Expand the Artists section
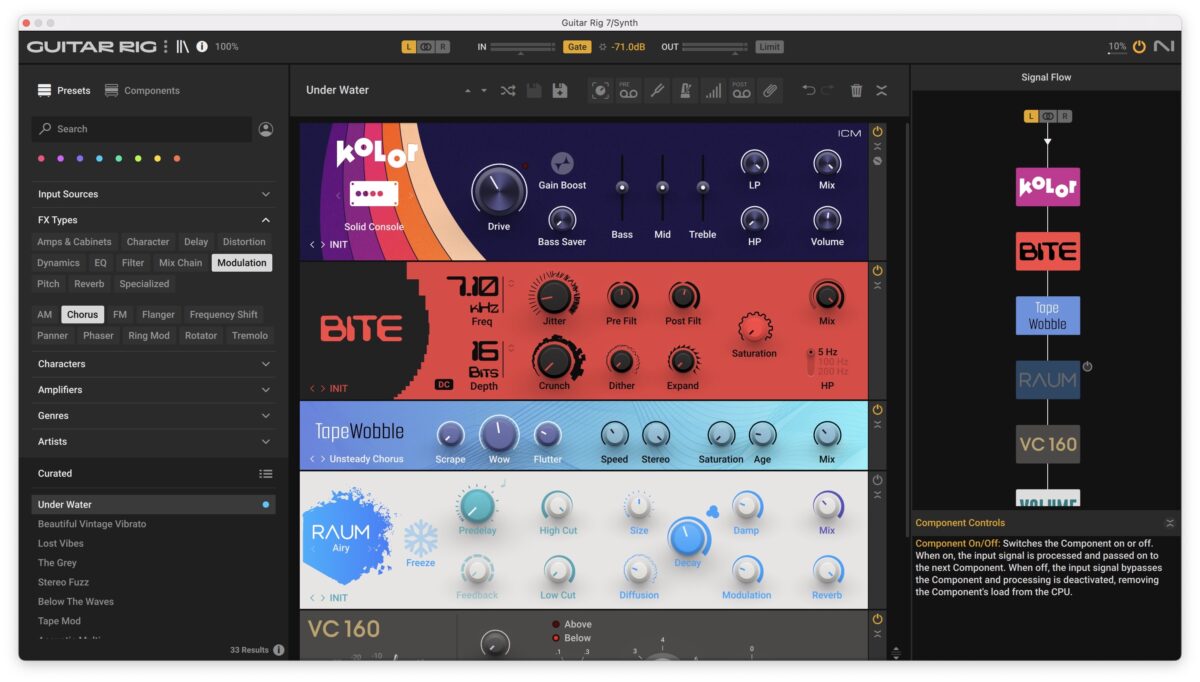This screenshot has width=1200, height=682. [x=154, y=442]
